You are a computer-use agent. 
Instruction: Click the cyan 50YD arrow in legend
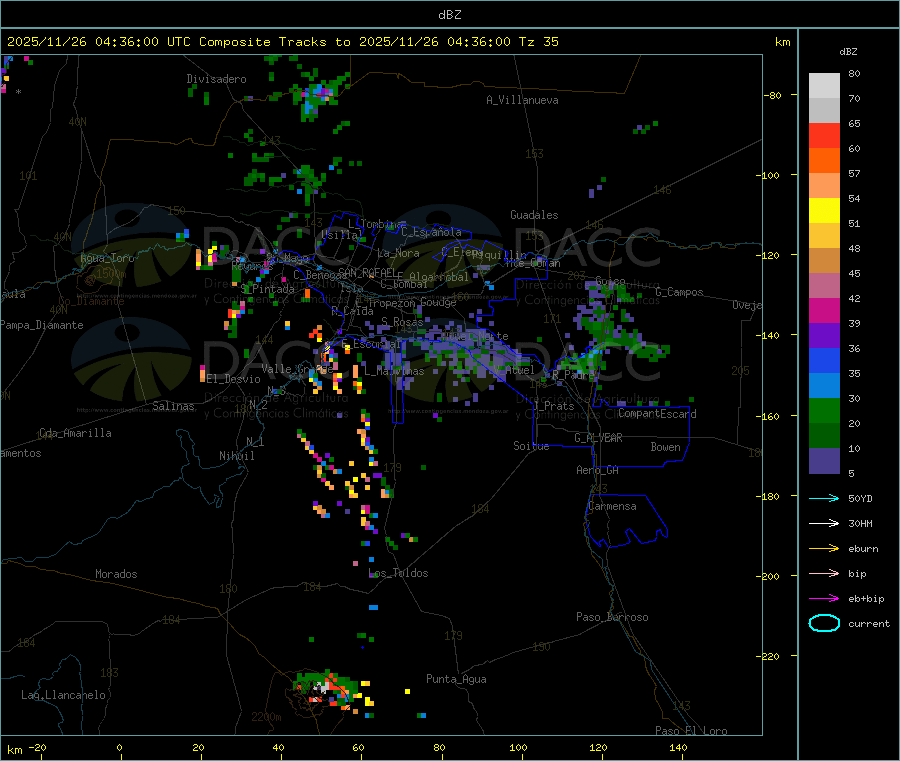click(x=824, y=498)
